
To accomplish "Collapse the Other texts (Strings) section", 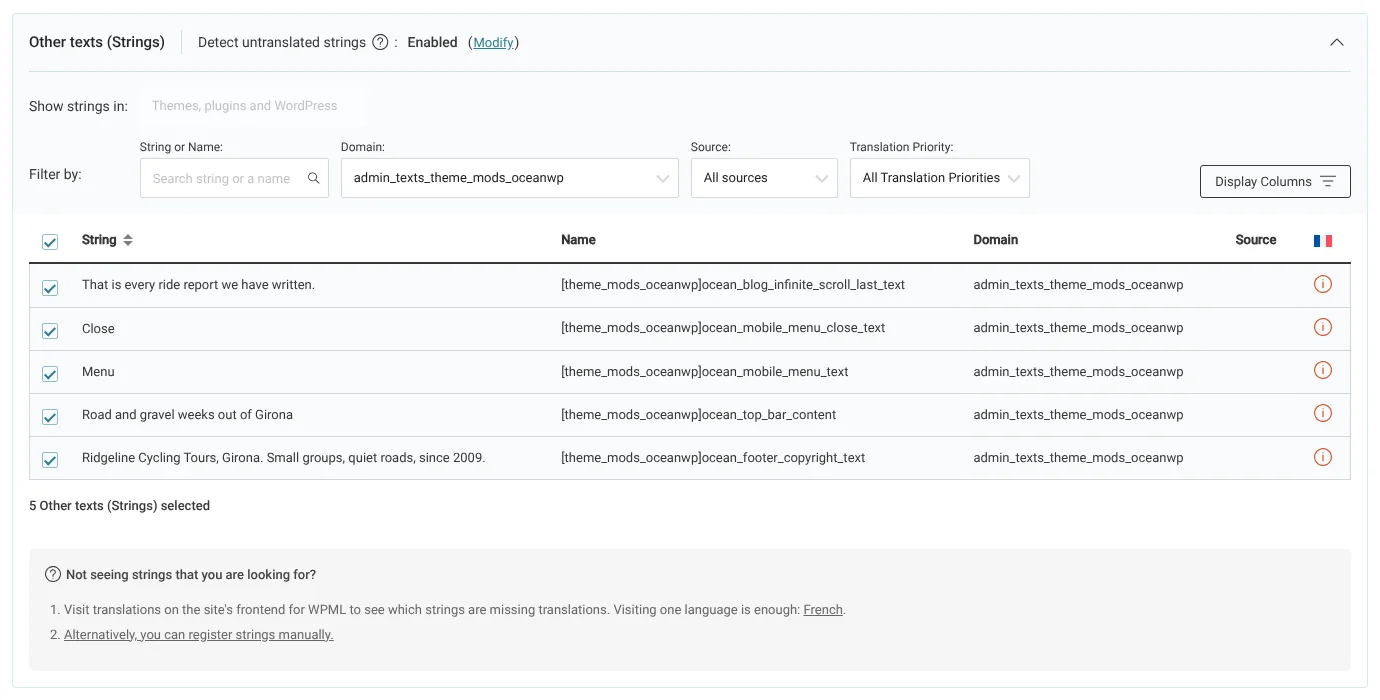I will click(x=1336, y=42).
